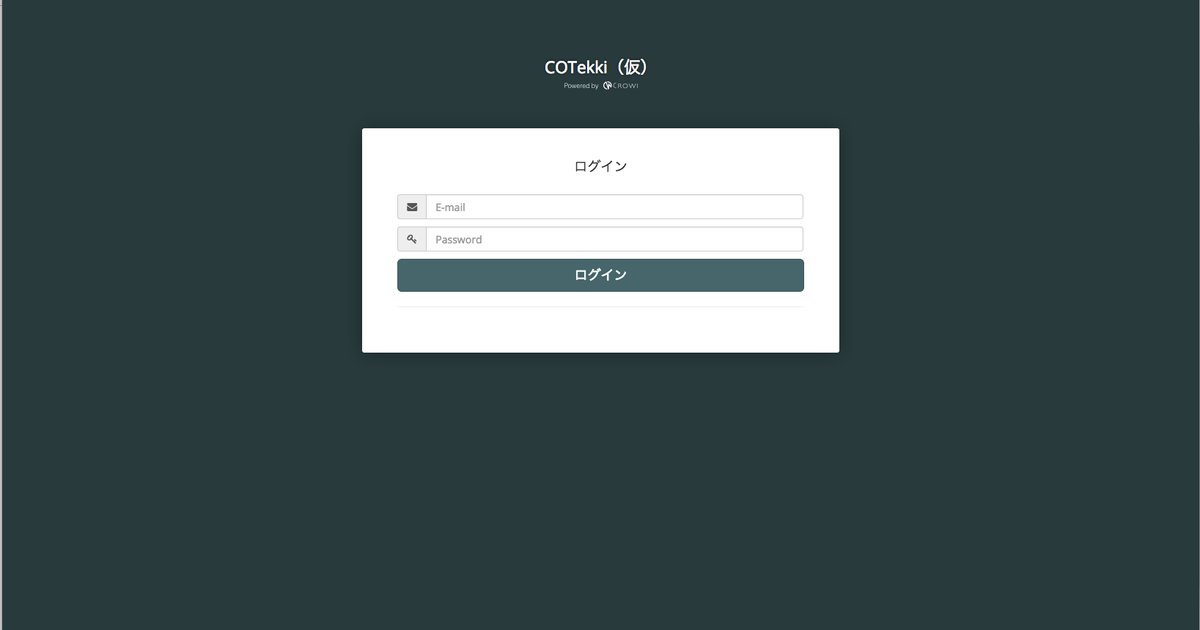
Task: Focus the E-mail input field
Action: click(x=614, y=207)
